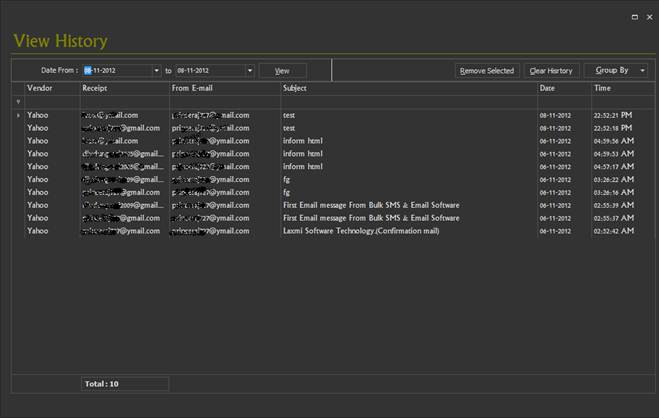The image size is (659, 418).
Task: Sort by the Receipt column header
Action: click(124, 88)
